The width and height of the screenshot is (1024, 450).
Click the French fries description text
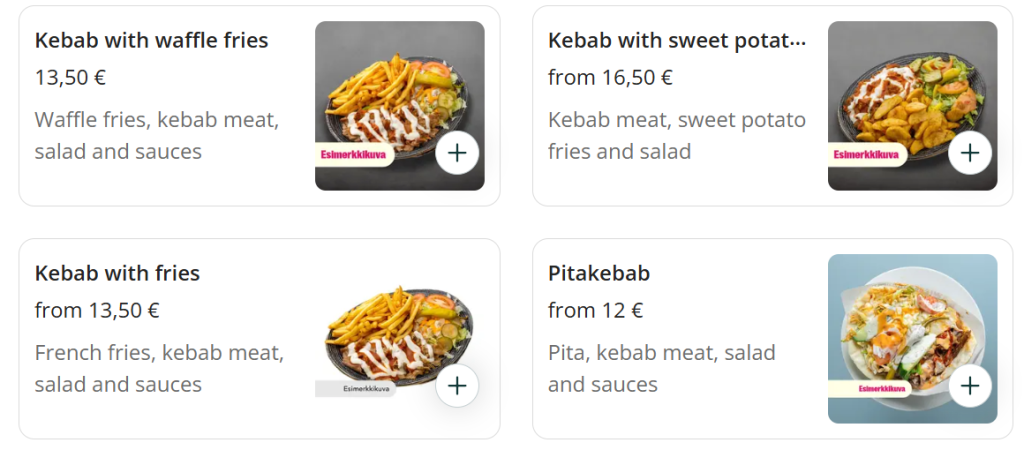[159, 368]
